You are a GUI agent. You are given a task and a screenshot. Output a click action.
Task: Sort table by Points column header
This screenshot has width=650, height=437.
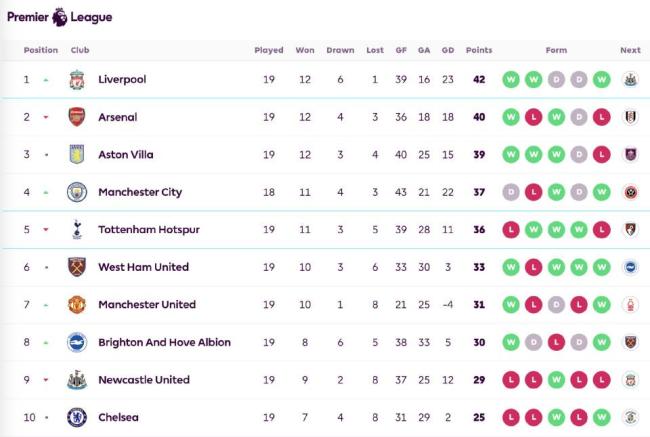[479, 50]
